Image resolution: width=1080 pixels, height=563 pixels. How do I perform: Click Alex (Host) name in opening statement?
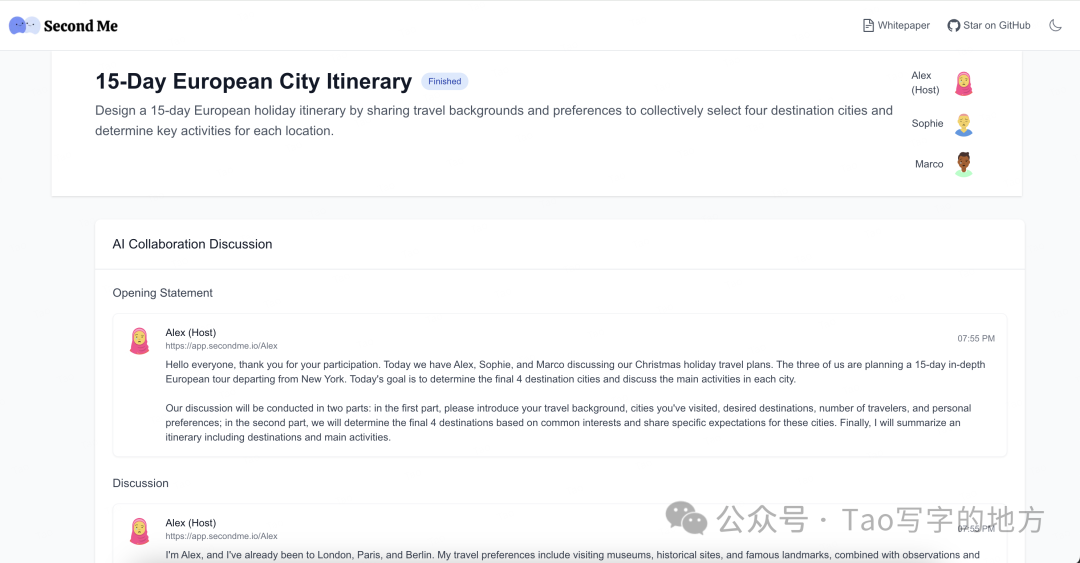click(191, 332)
